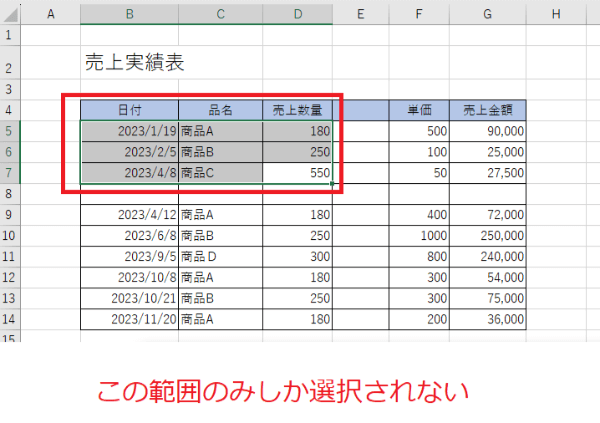This screenshot has height=423, width=600.
Task: Select row 11 header
Action: tap(10, 256)
